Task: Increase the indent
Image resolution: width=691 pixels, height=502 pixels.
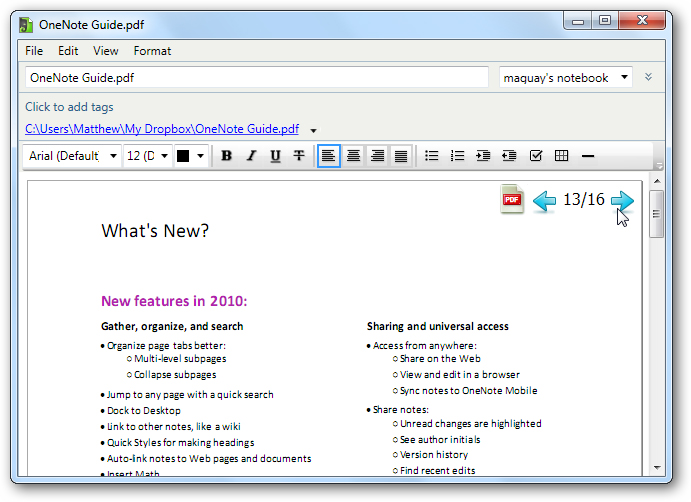Action: (x=484, y=156)
